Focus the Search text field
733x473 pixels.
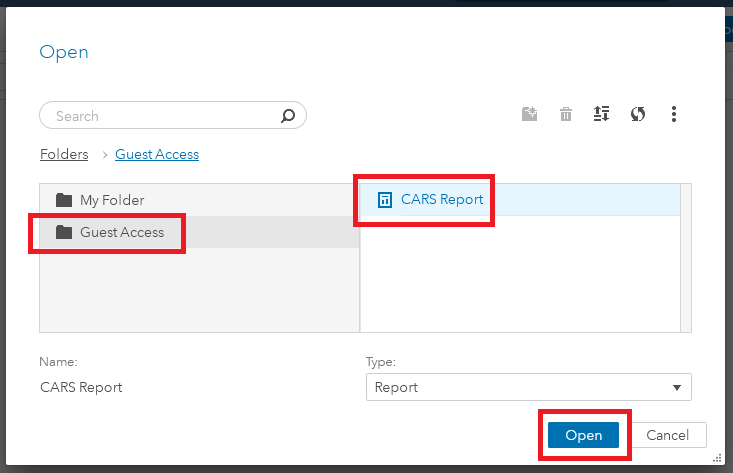160,116
